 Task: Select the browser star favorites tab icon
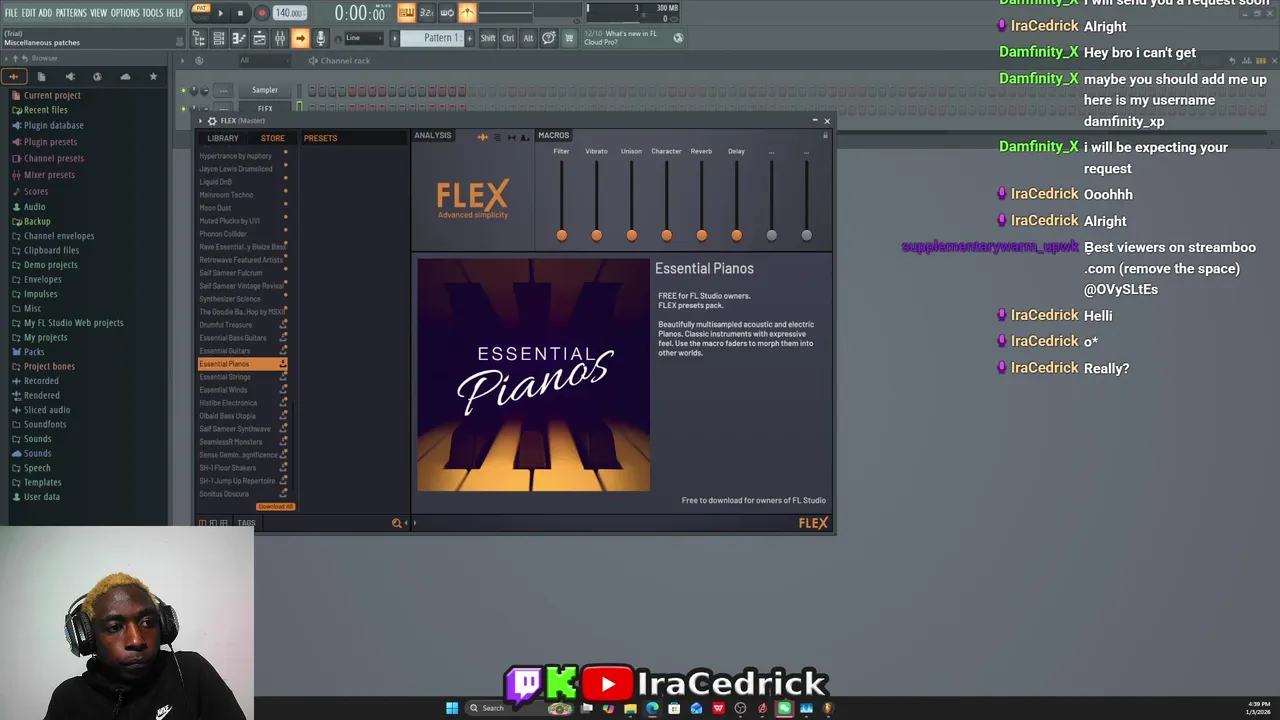pos(153,76)
